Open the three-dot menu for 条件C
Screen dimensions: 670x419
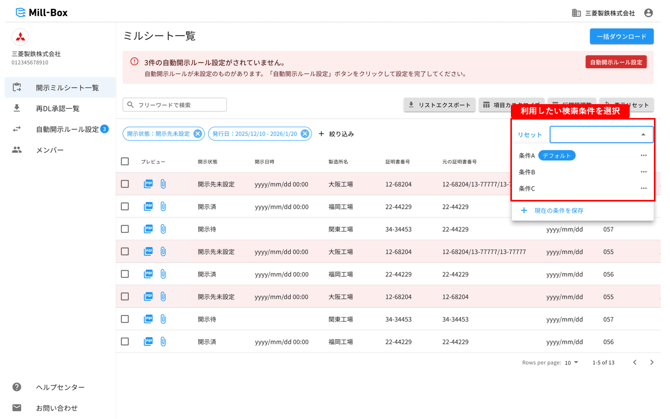(644, 188)
